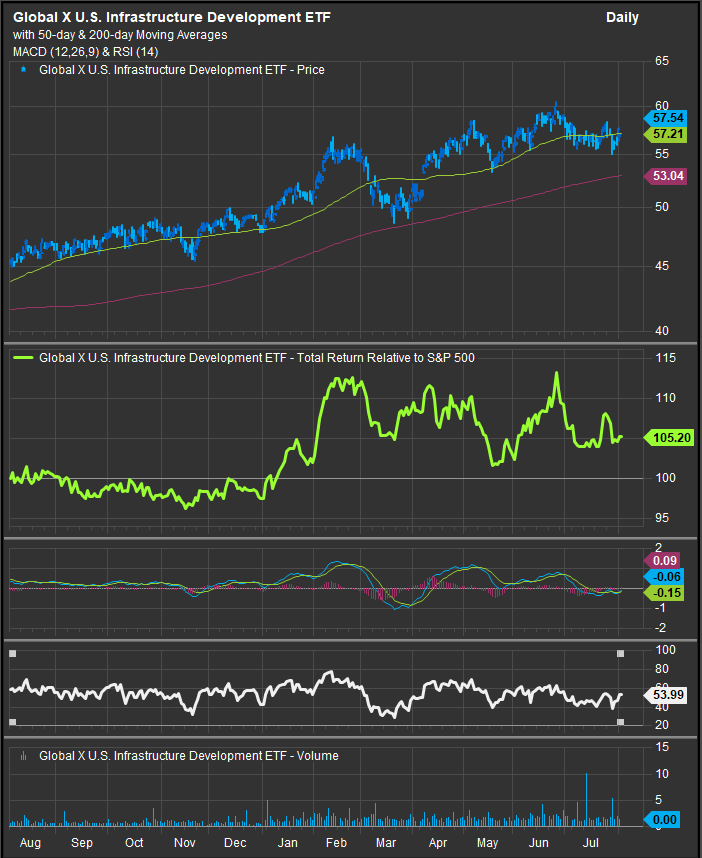Click the Jul month label on the time axis

click(x=590, y=843)
